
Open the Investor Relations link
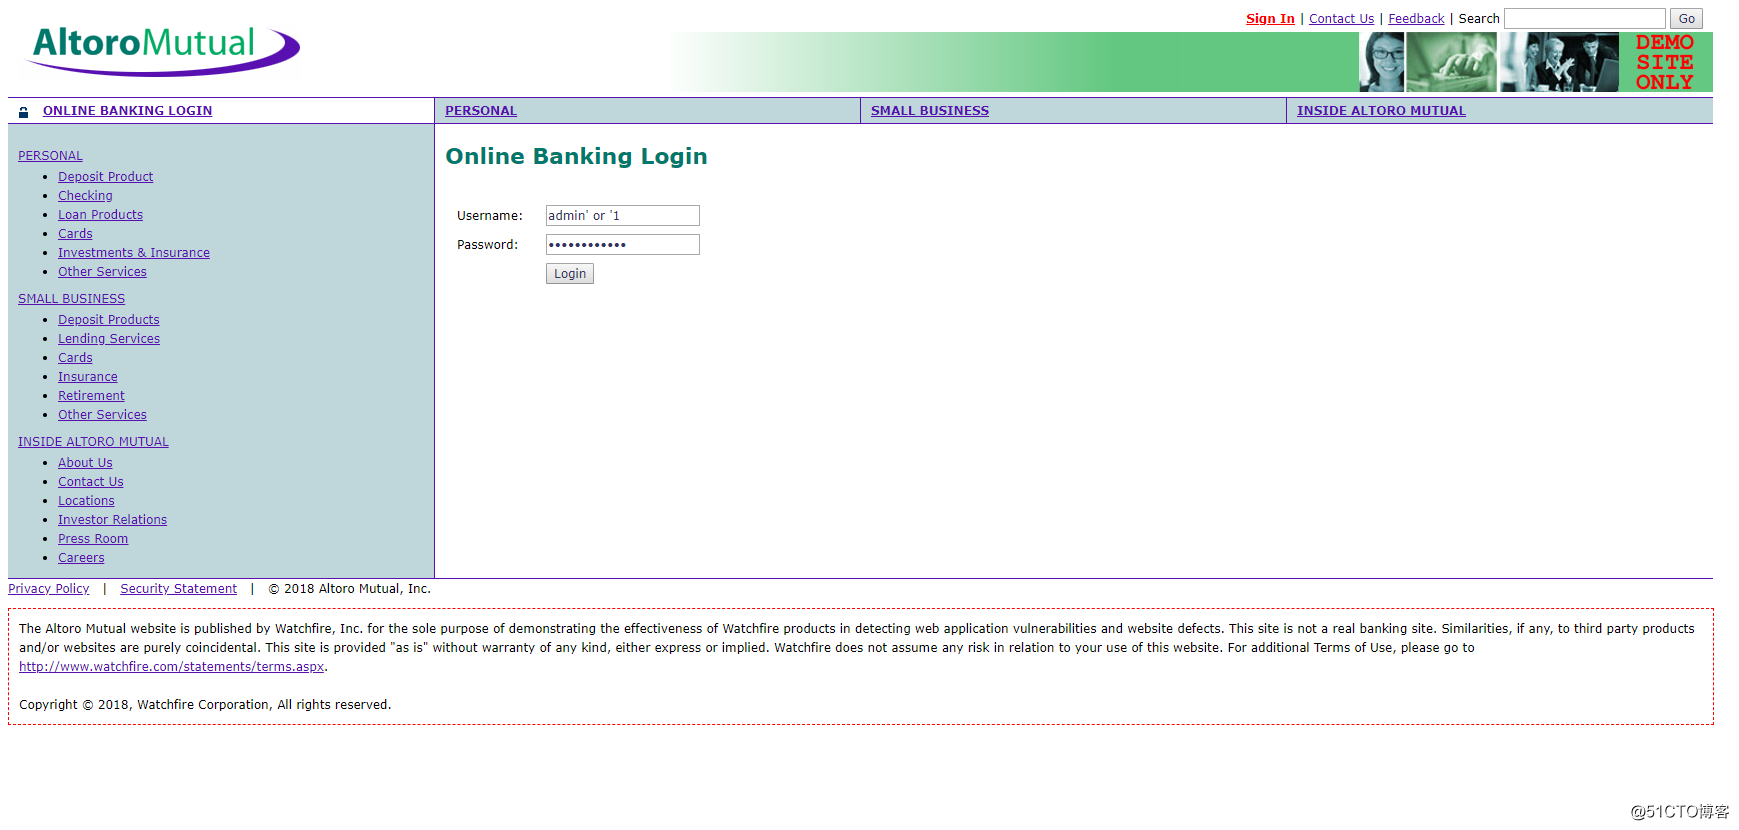point(112,520)
